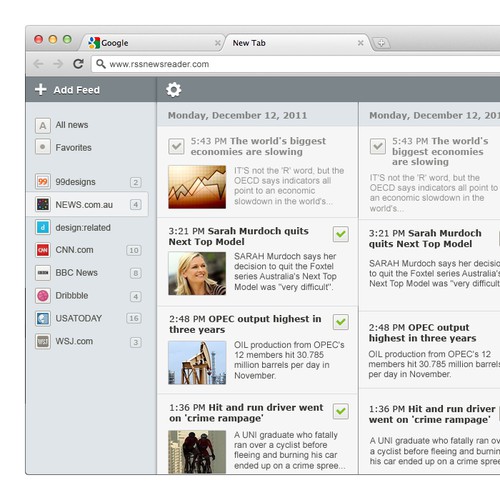Close the Google tab
This screenshot has height=500, width=500.
[x=218, y=43]
